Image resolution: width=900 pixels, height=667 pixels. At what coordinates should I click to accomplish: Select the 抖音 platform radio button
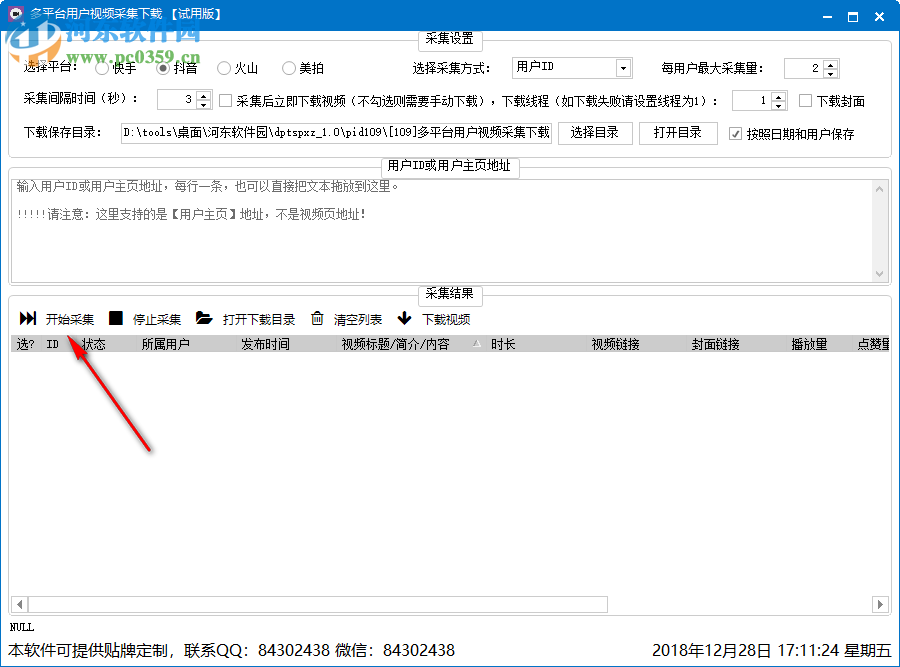click(x=161, y=68)
